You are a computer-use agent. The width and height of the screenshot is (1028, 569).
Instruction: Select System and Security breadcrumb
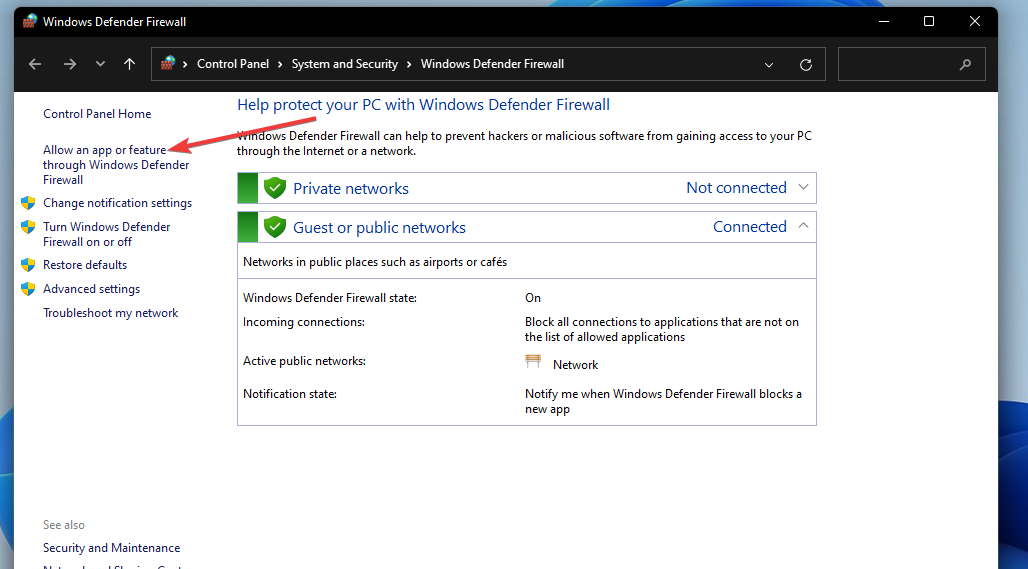tap(344, 64)
